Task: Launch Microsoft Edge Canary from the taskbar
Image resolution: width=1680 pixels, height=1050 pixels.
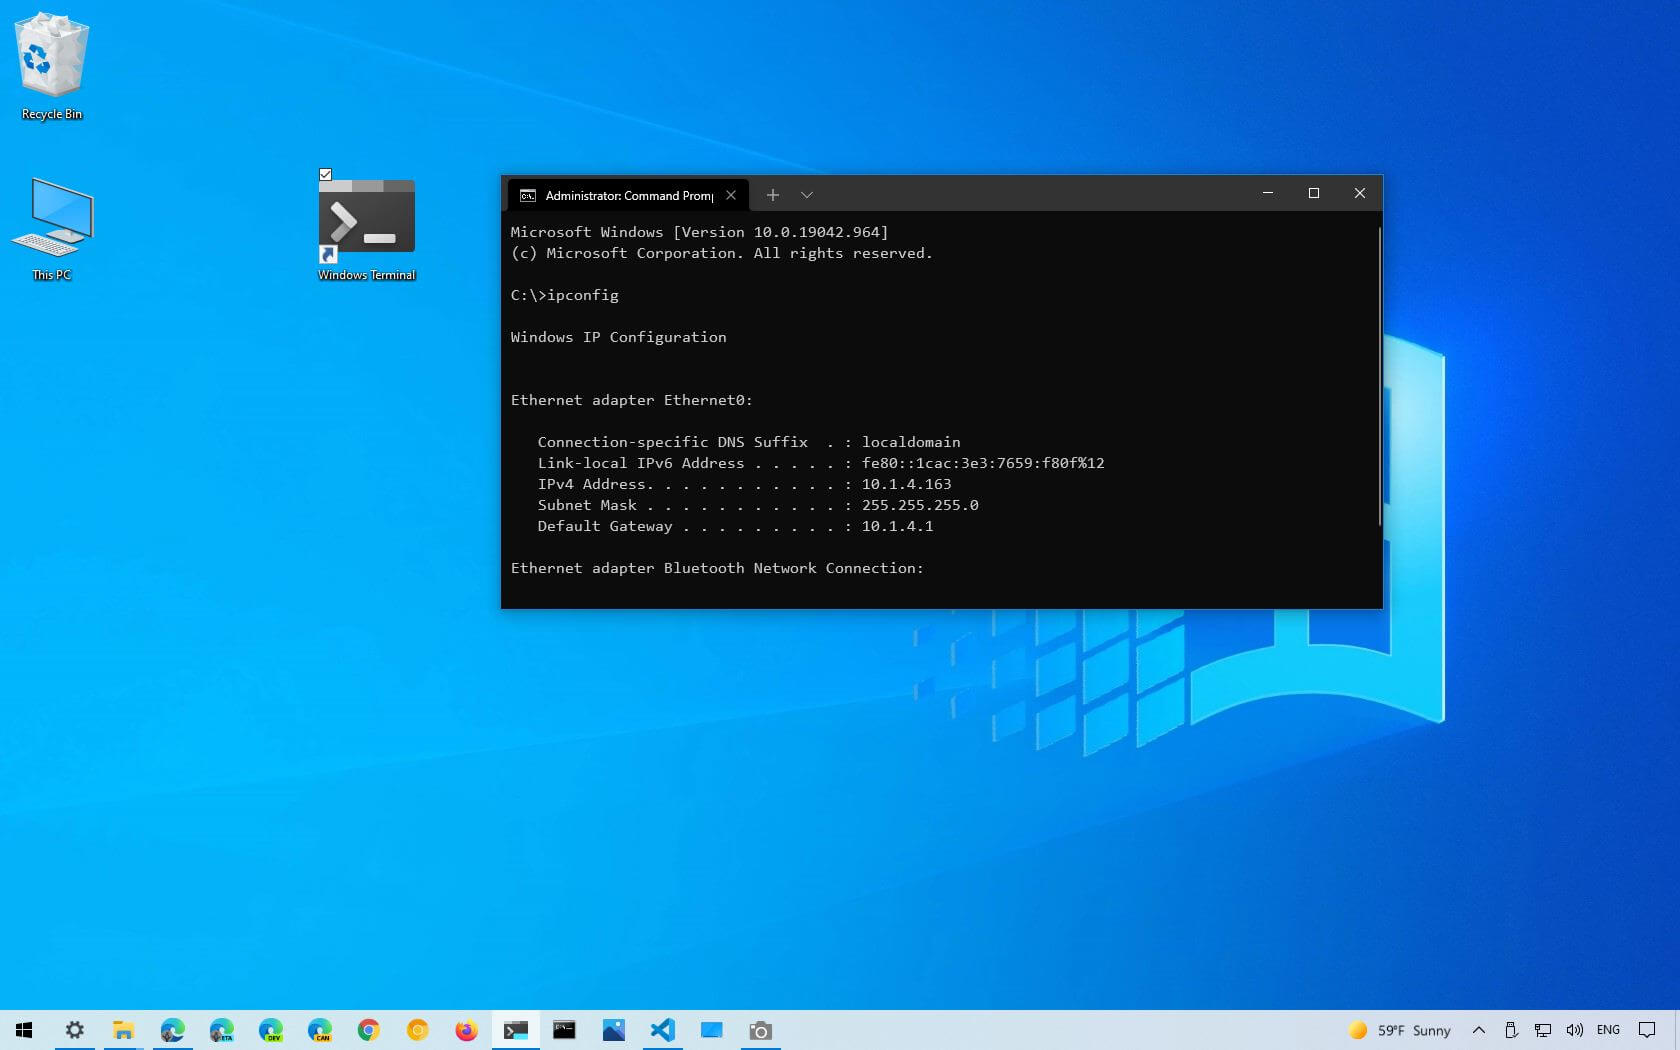Action: coord(320,1031)
